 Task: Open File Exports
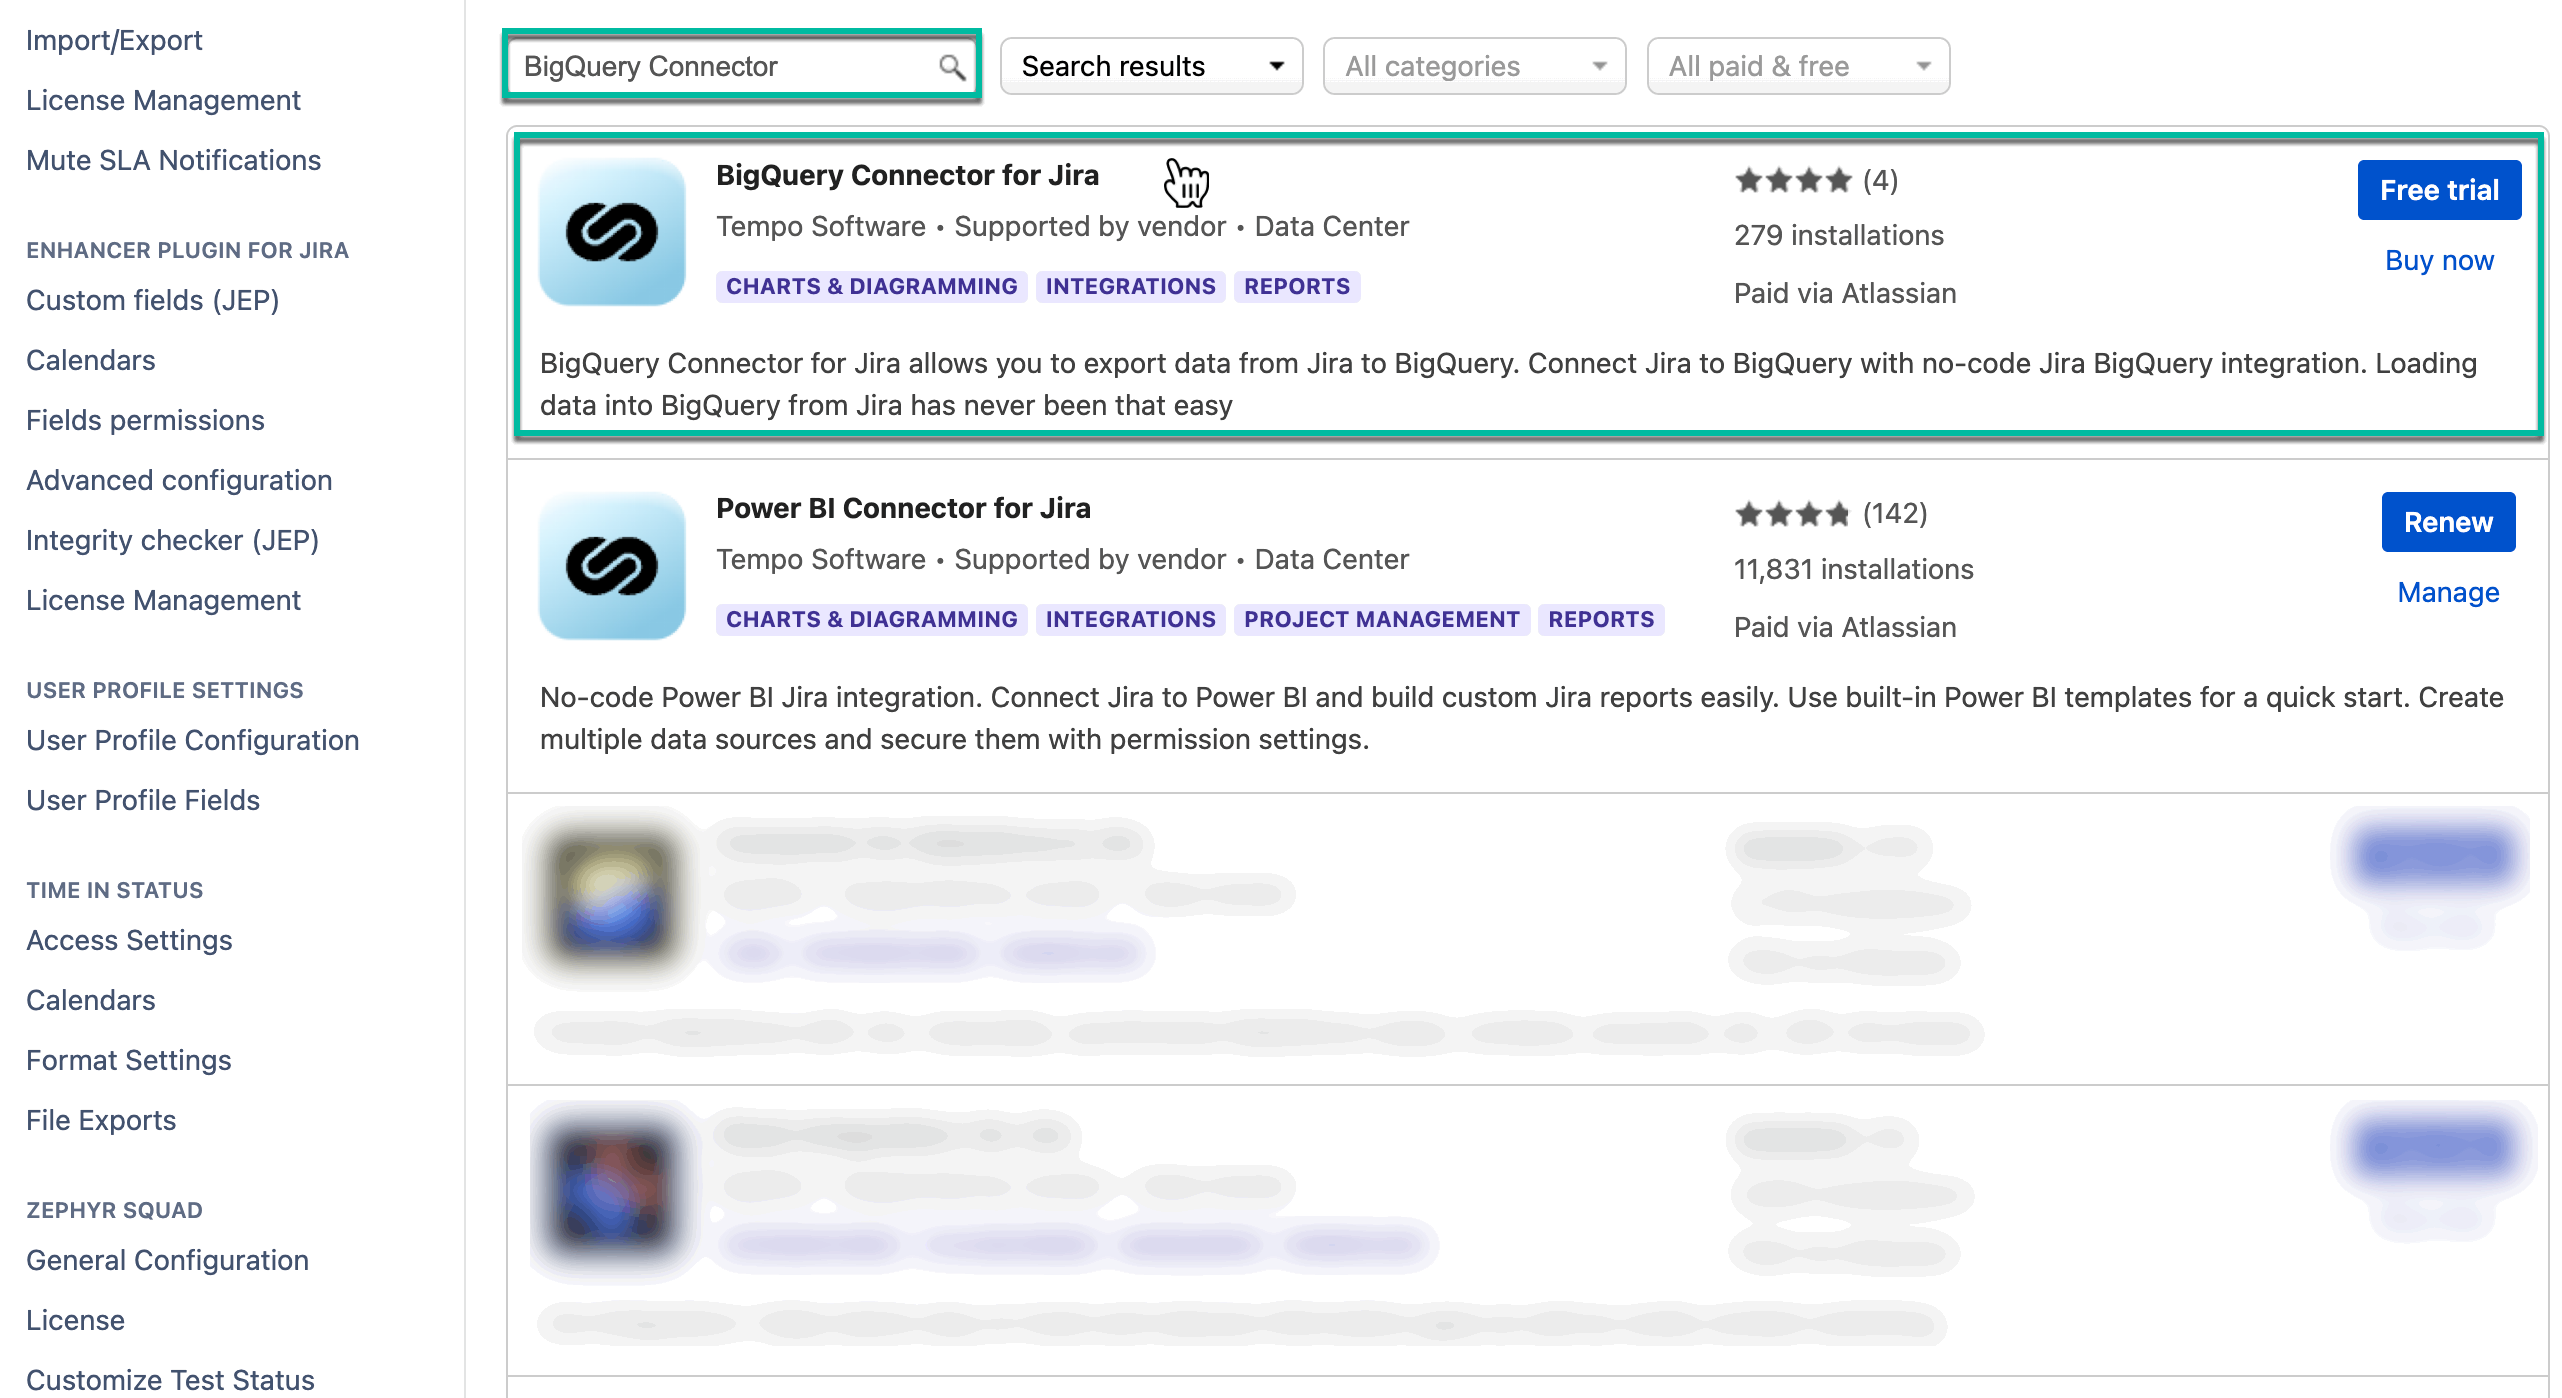[x=101, y=1120]
